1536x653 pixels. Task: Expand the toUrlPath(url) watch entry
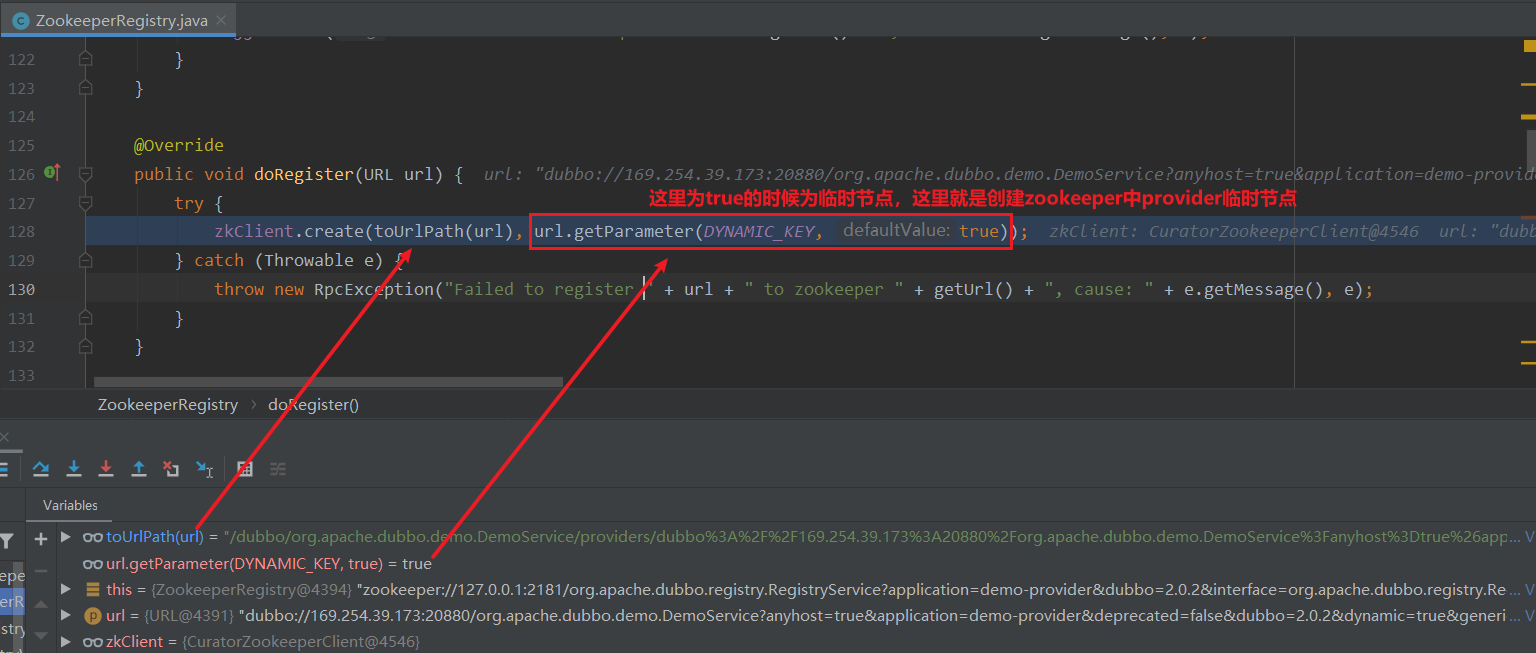(x=66, y=537)
